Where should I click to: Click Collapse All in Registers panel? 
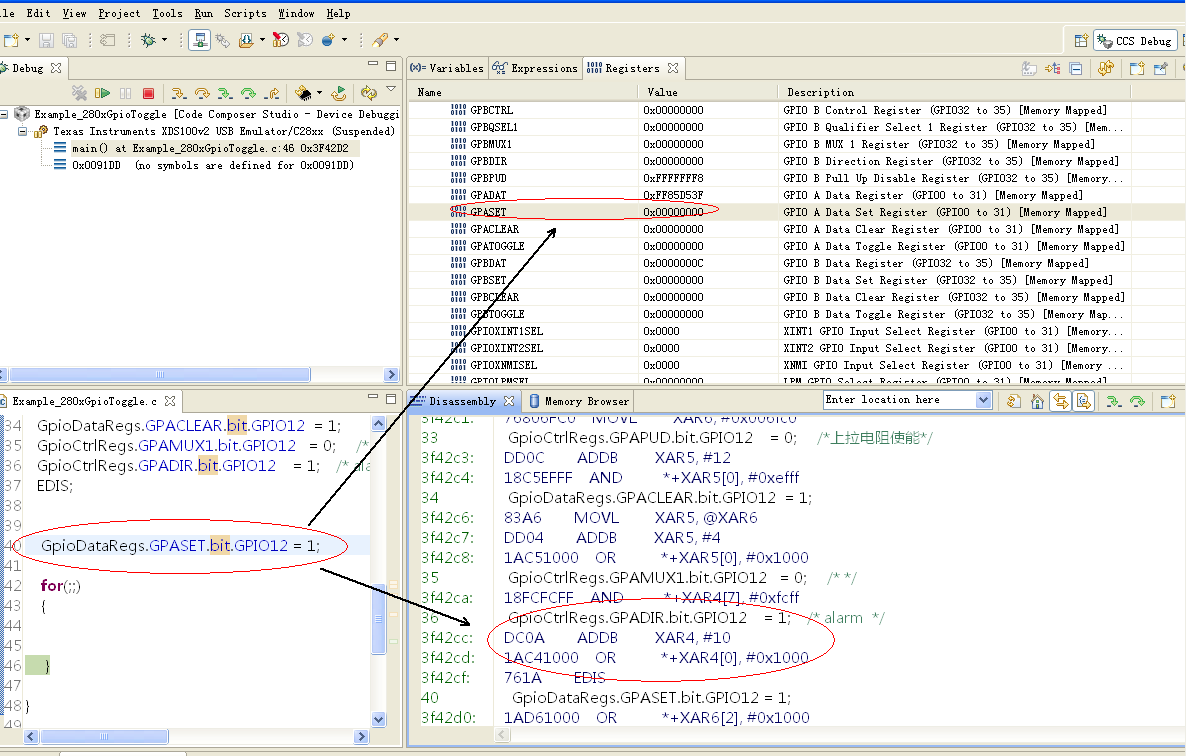pyautogui.click(x=1075, y=68)
